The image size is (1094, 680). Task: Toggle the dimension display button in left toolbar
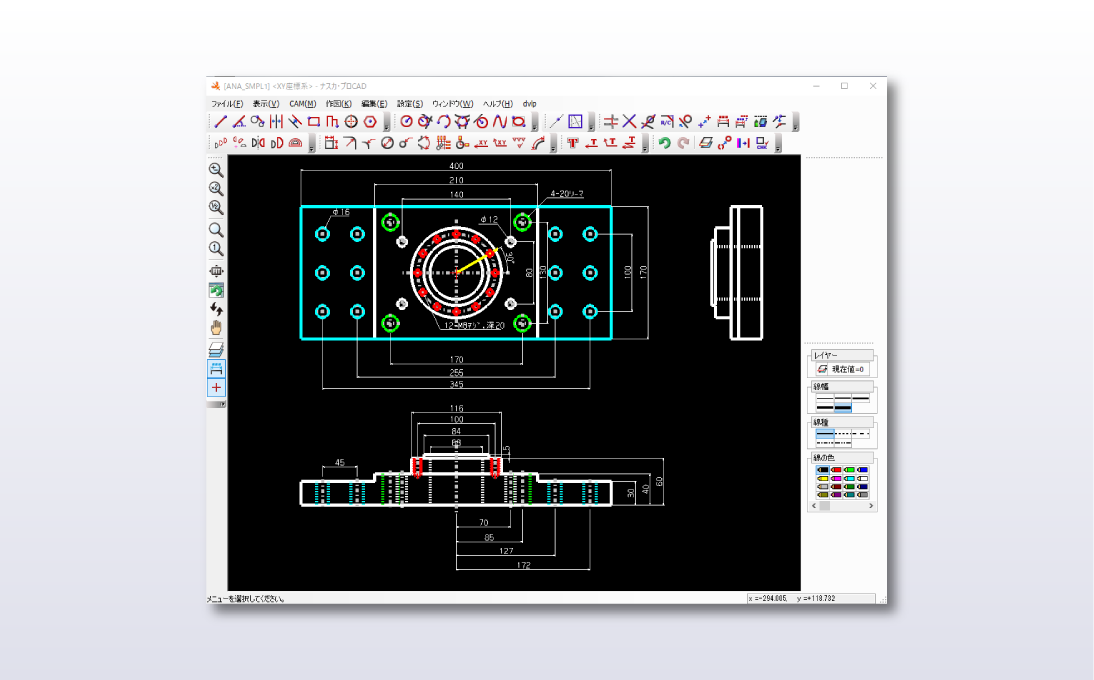point(216,368)
